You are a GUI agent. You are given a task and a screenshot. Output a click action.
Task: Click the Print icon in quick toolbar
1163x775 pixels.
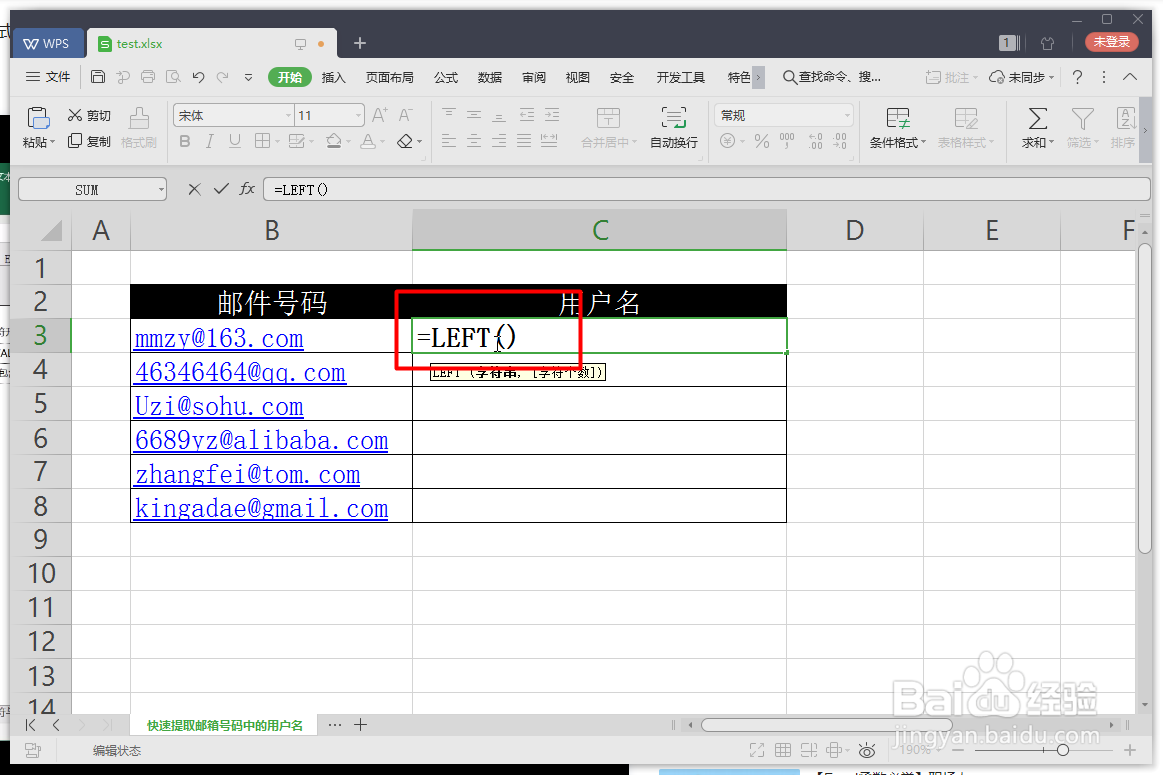point(148,77)
